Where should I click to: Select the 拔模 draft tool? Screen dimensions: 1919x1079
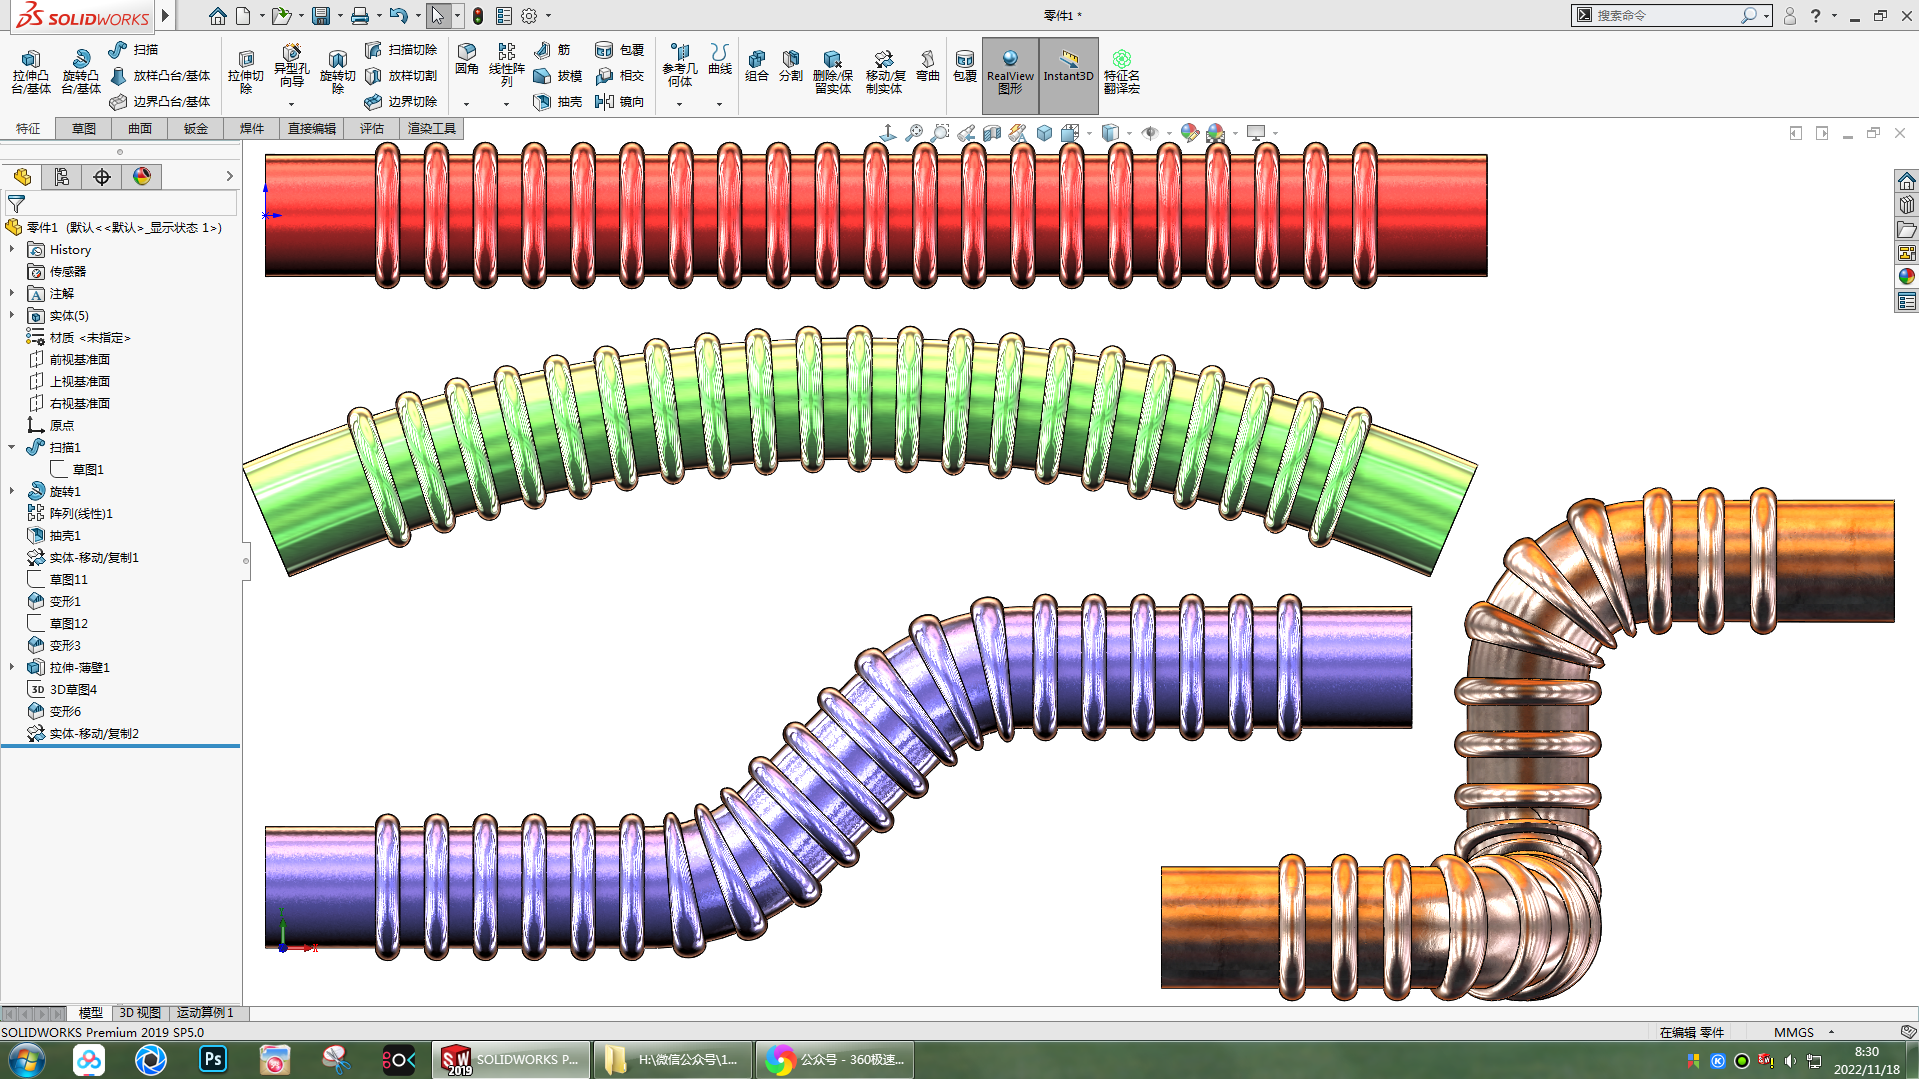click(558, 76)
